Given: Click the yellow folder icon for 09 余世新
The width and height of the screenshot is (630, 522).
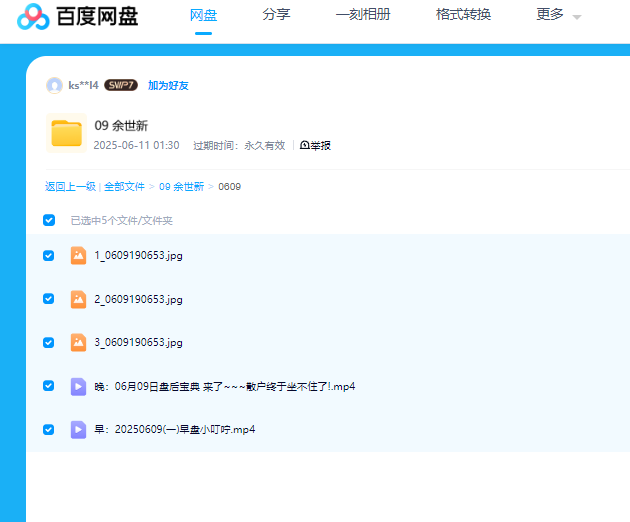Looking at the screenshot, I should point(67,134).
